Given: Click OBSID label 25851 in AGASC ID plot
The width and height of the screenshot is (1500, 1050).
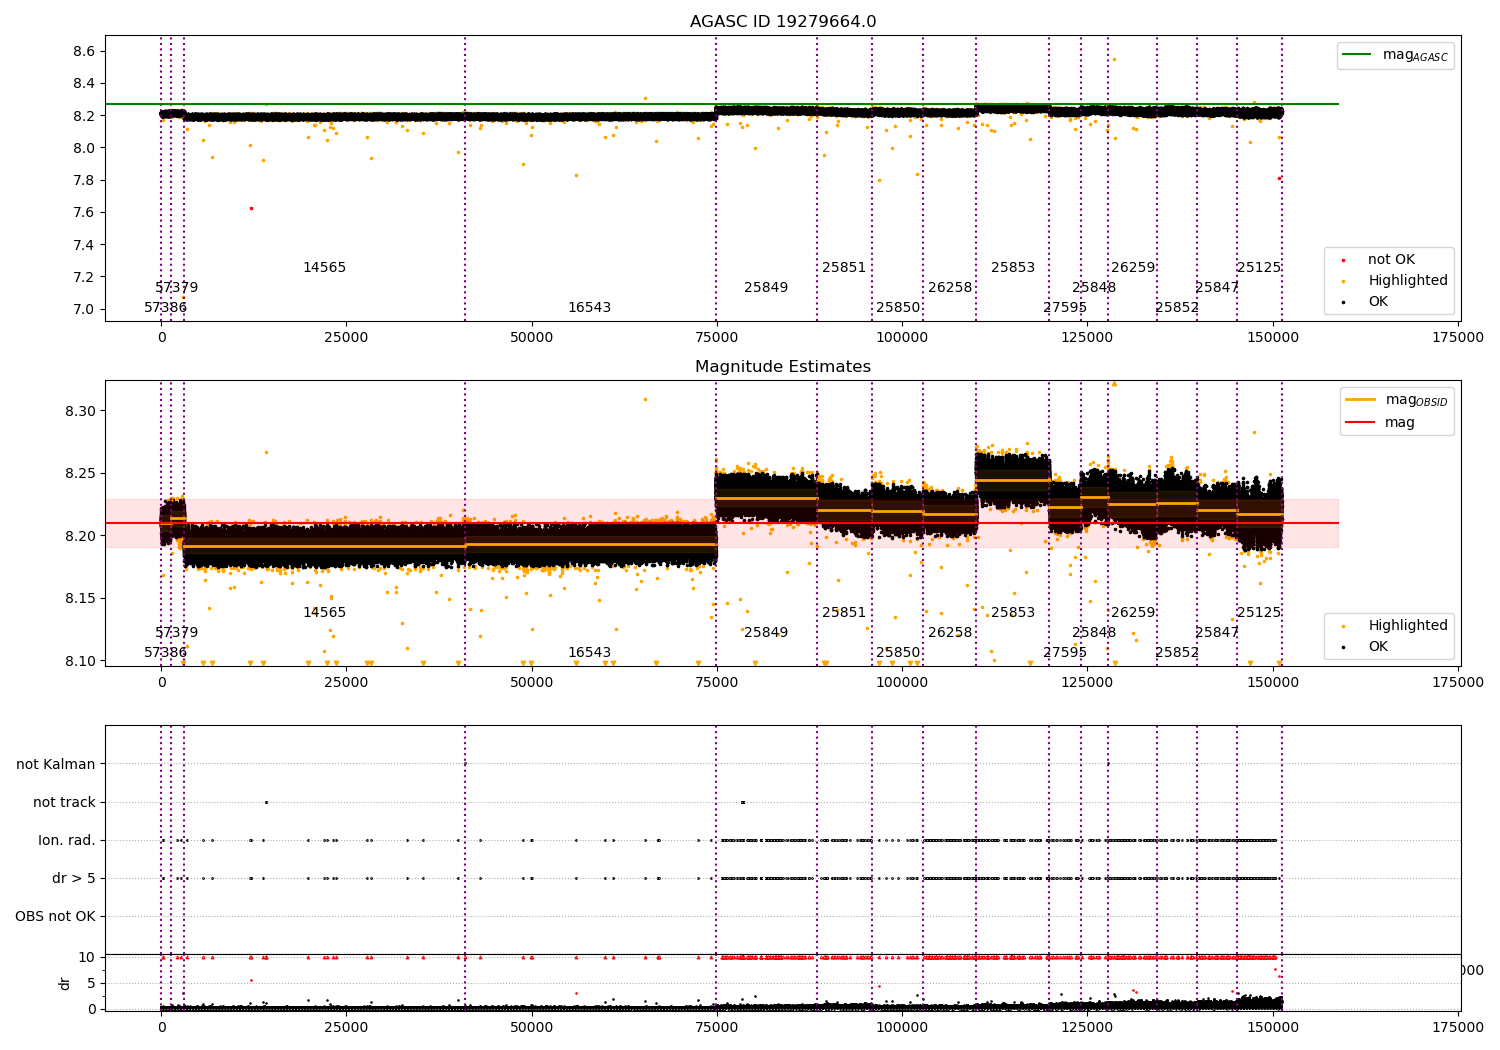Looking at the screenshot, I should 844,267.
